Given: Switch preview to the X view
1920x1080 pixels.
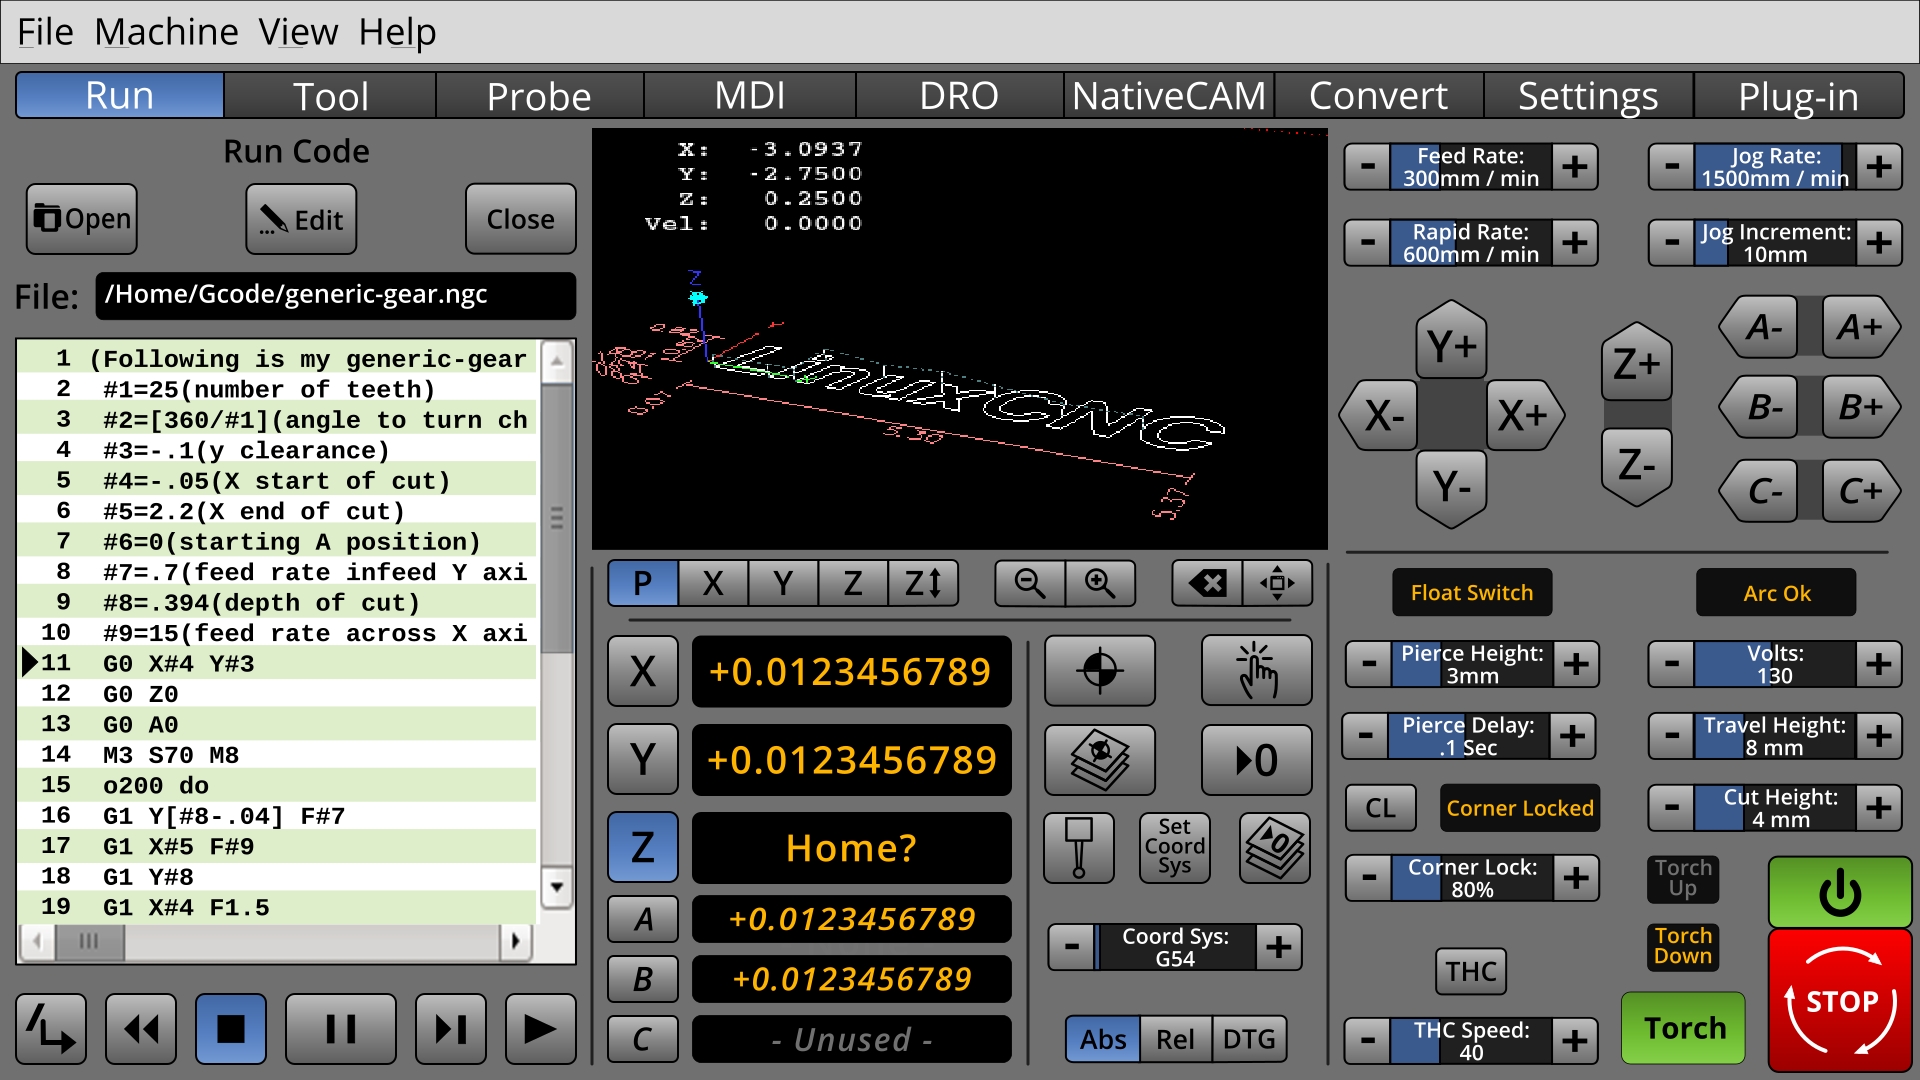Looking at the screenshot, I should (x=713, y=583).
